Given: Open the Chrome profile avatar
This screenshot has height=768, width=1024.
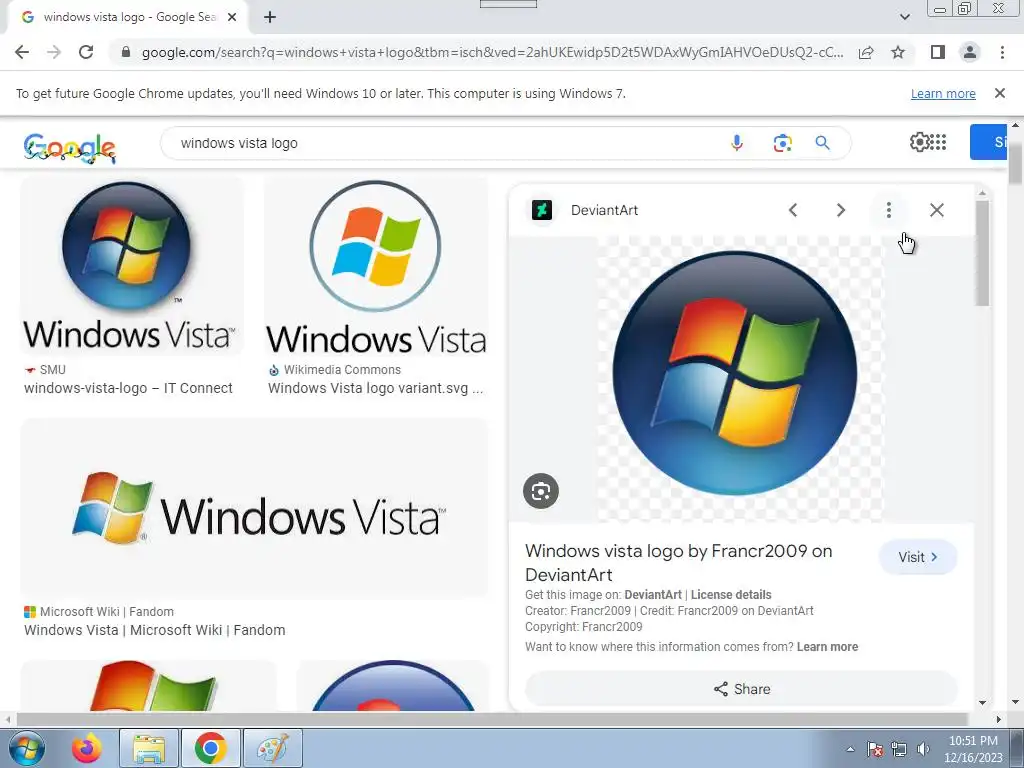Looking at the screenshot, I should tap(970, 52).
